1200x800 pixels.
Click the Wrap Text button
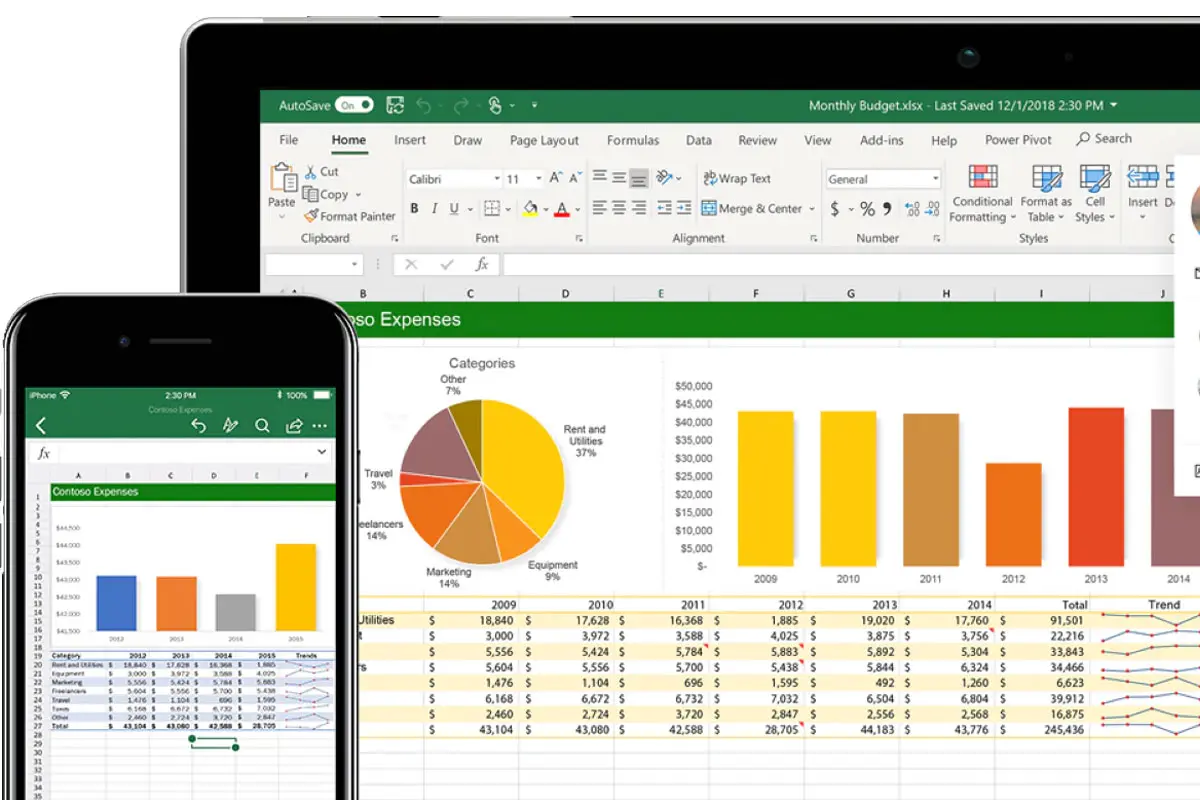[x=737, y=179]
